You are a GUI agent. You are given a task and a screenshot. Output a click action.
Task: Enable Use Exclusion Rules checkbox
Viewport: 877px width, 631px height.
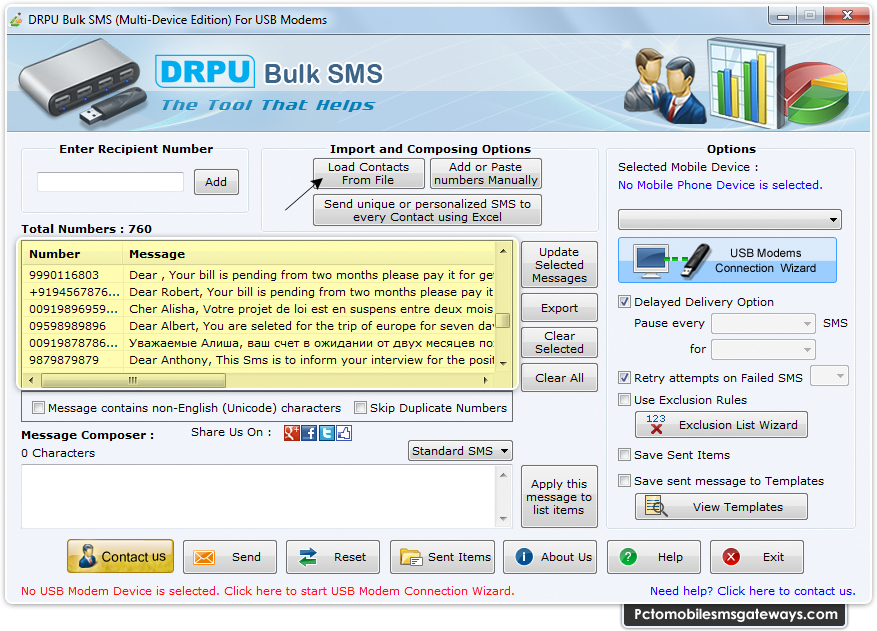[x=624, y=399]
